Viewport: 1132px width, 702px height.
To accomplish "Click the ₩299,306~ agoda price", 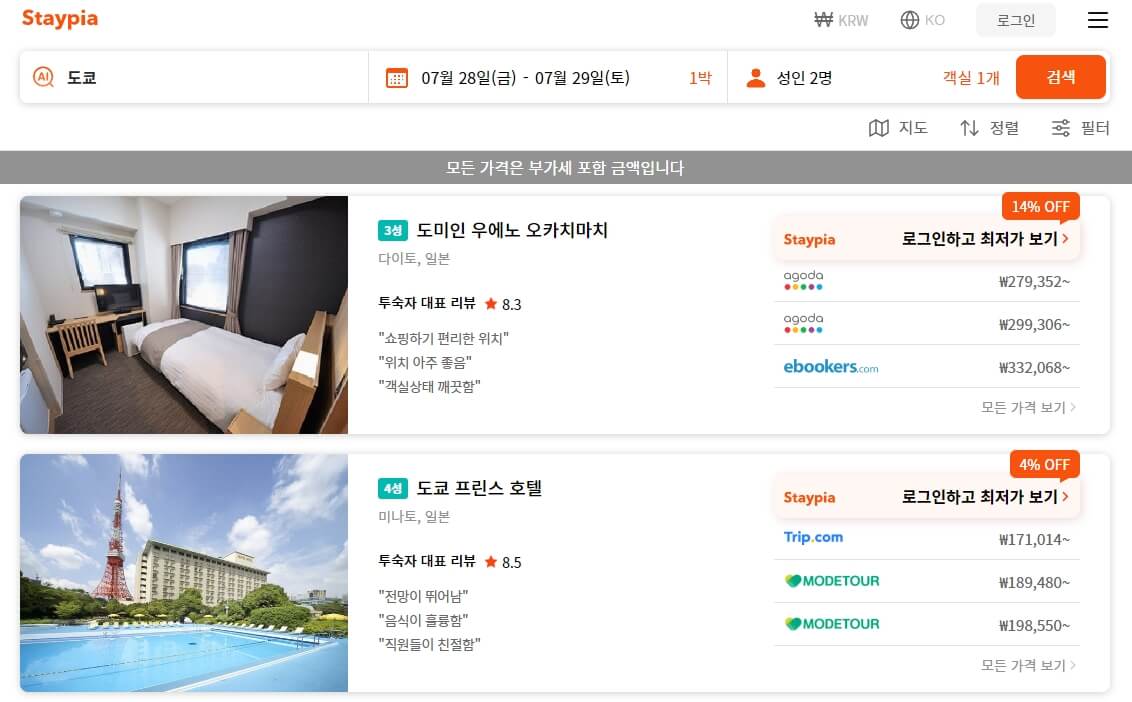I will coord(1034,324).
